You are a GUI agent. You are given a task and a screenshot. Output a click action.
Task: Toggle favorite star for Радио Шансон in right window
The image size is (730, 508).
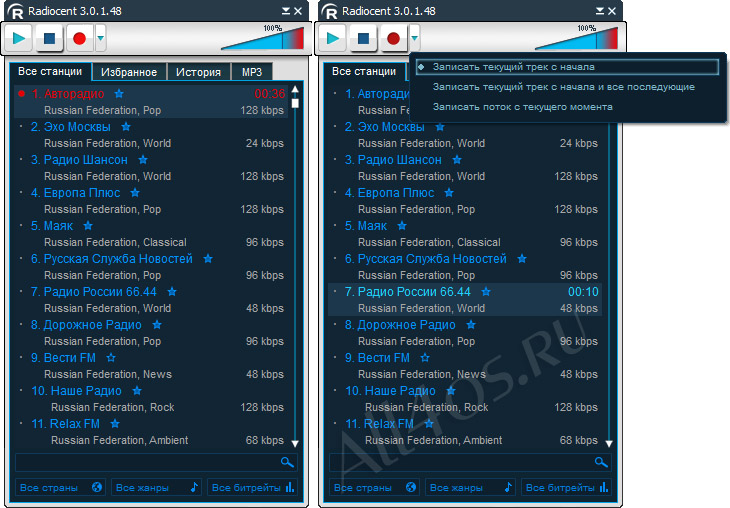(x=457, y=160)
